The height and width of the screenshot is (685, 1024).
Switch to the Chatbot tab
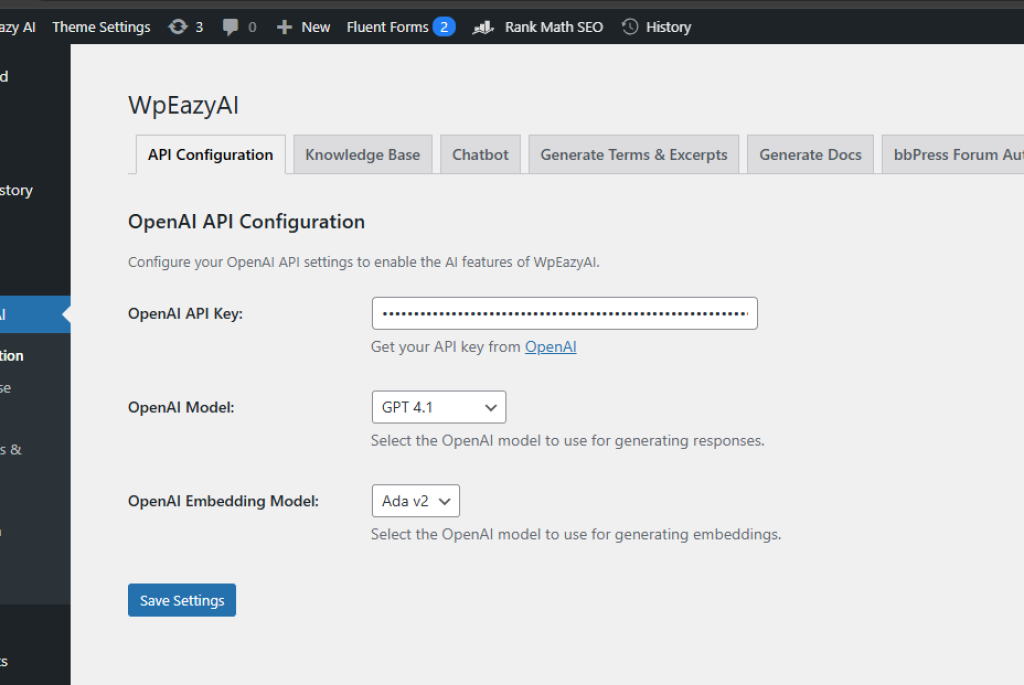coord(480,155)
